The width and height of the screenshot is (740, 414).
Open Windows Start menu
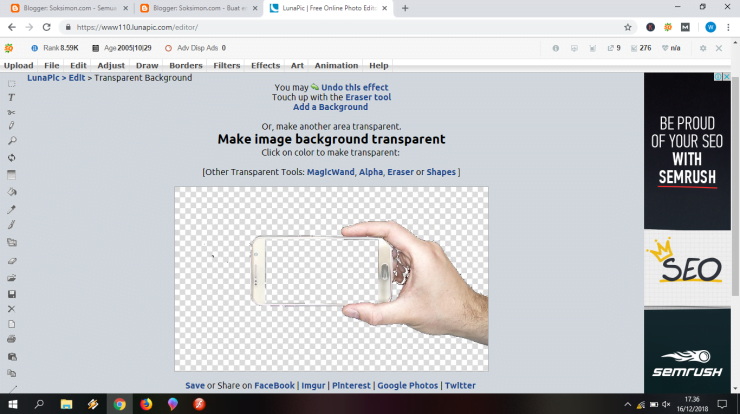coord(13,404)
